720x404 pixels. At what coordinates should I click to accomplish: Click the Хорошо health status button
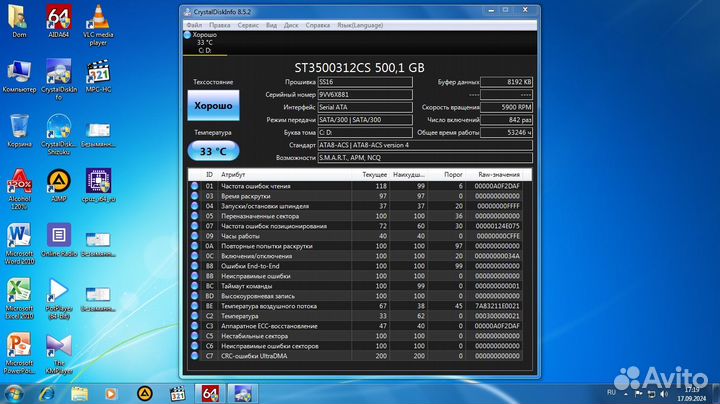click(214, 105)
